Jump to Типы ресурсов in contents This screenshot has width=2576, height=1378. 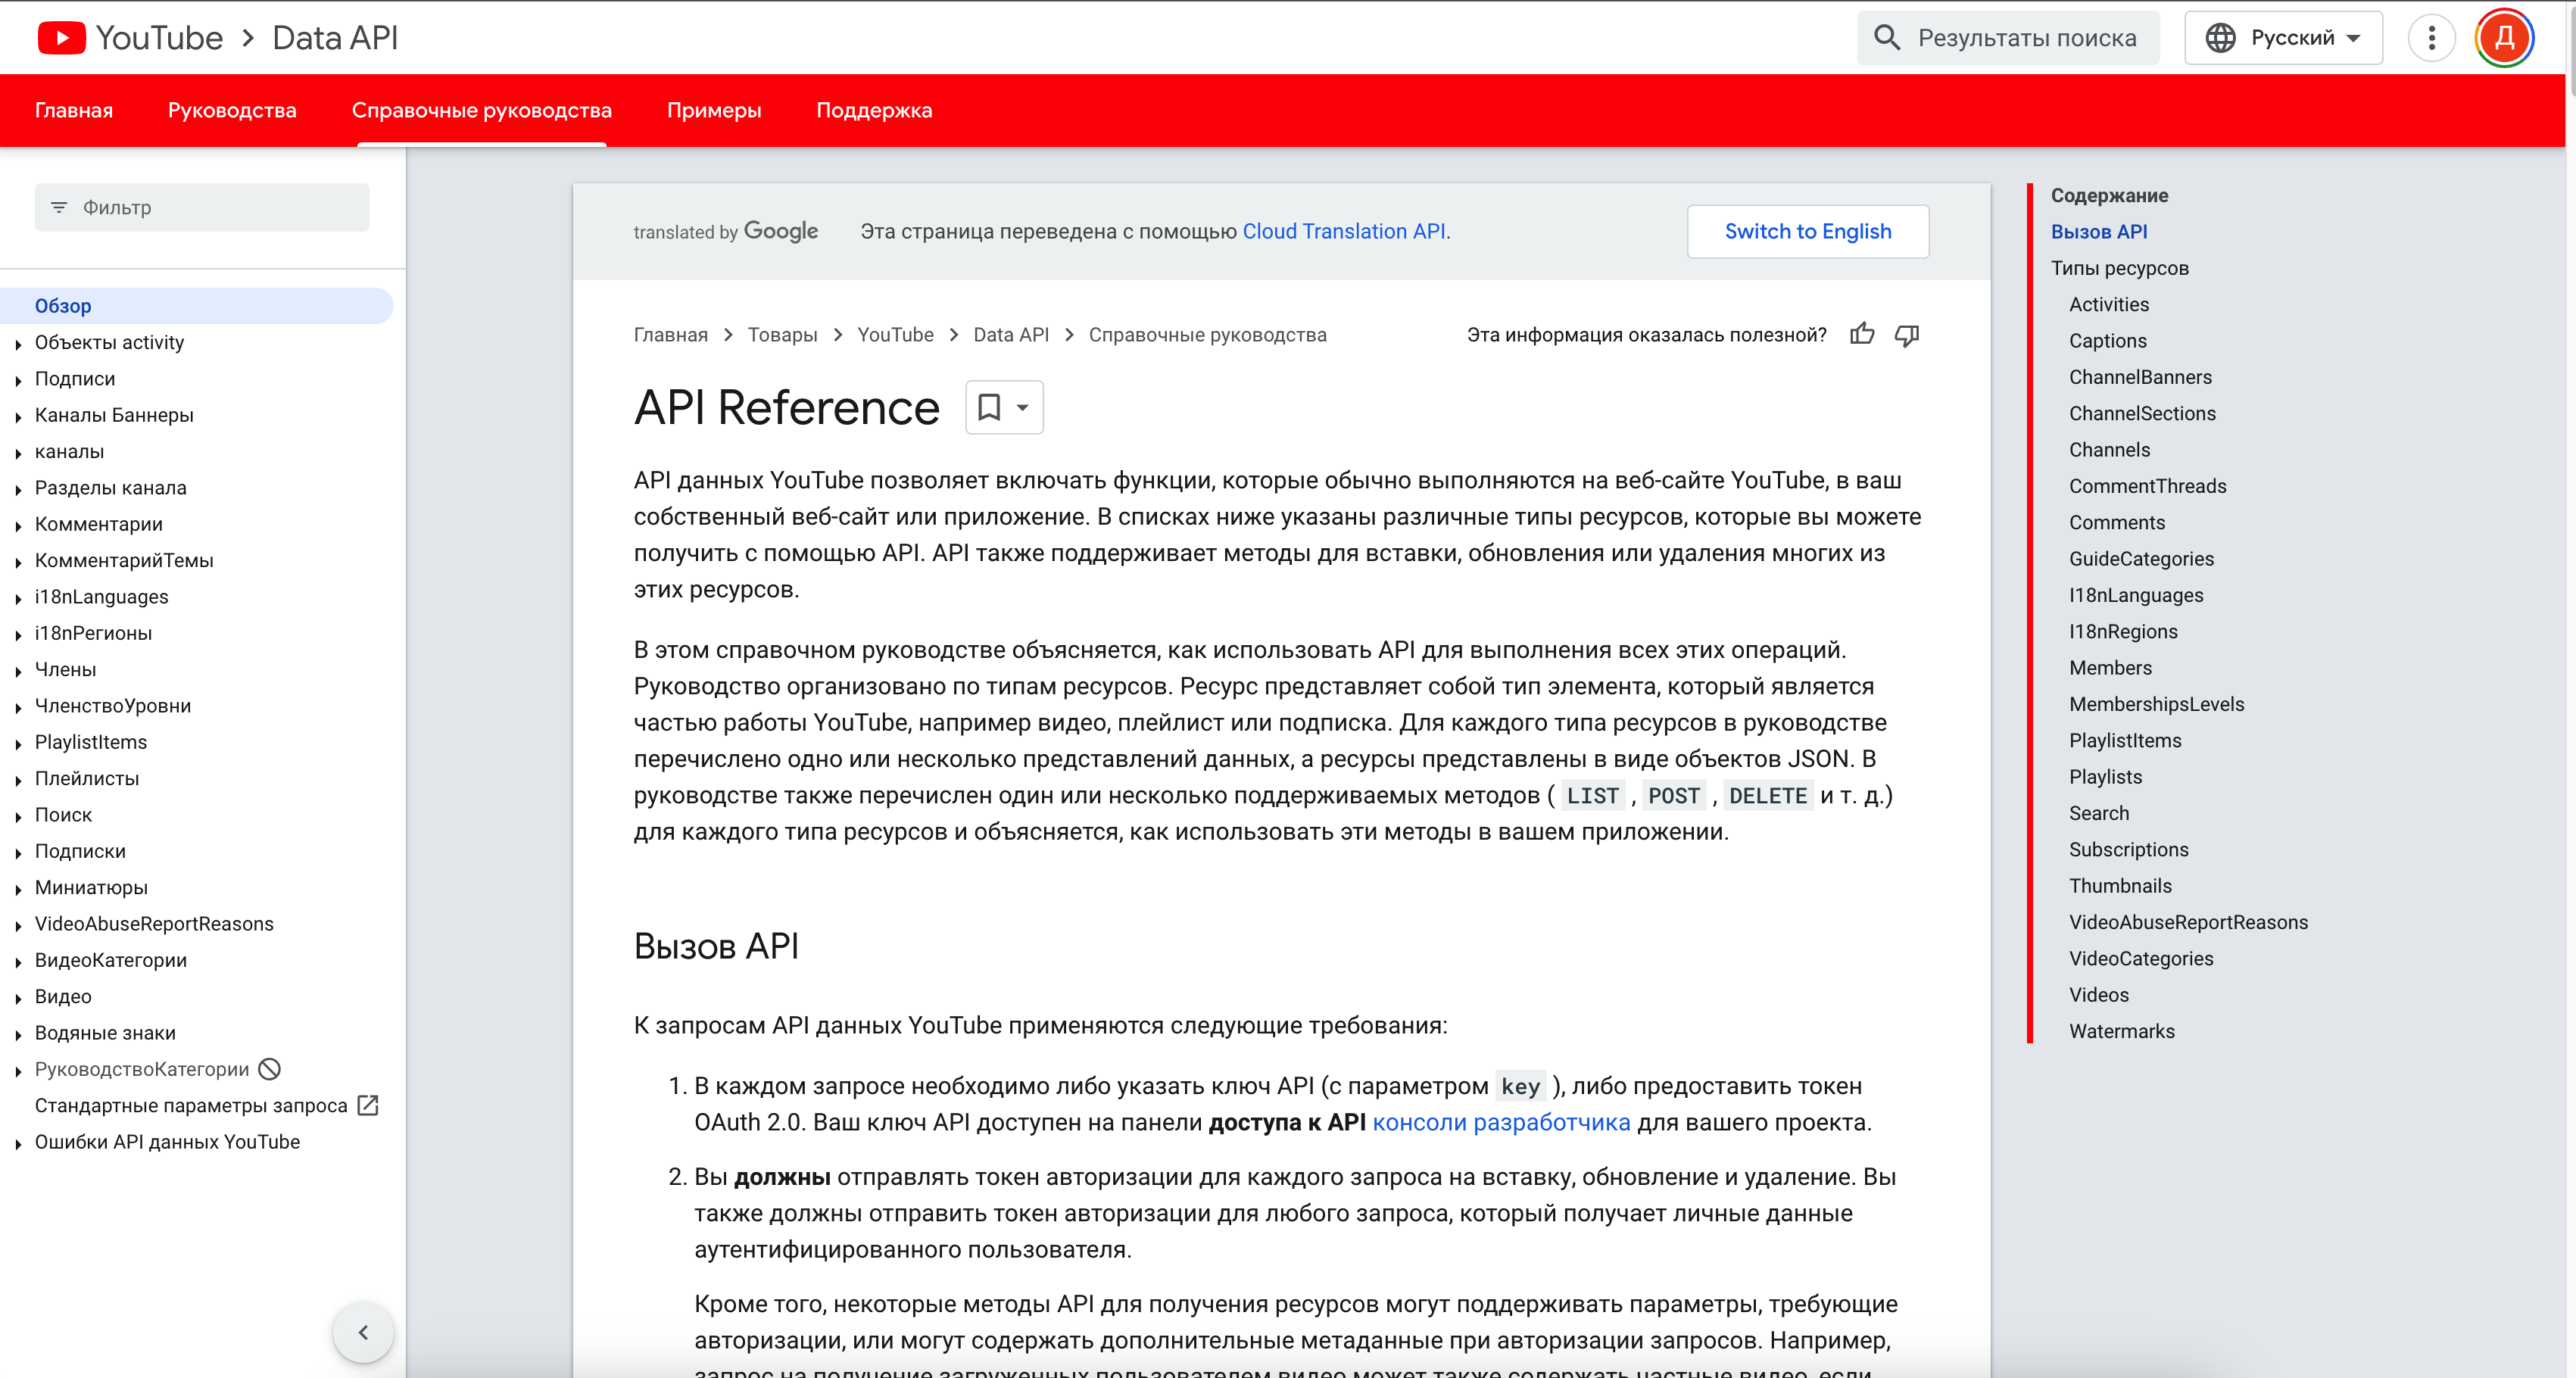2120,268
